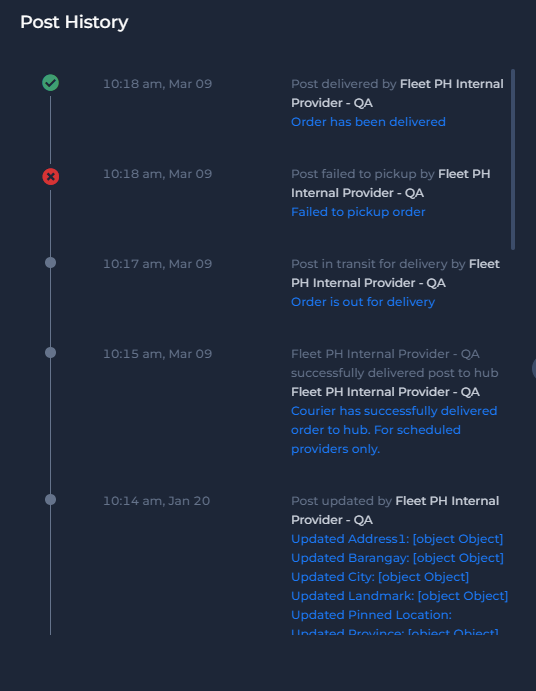Select the Jan 20 post updated timeline dot

[50, 500]
